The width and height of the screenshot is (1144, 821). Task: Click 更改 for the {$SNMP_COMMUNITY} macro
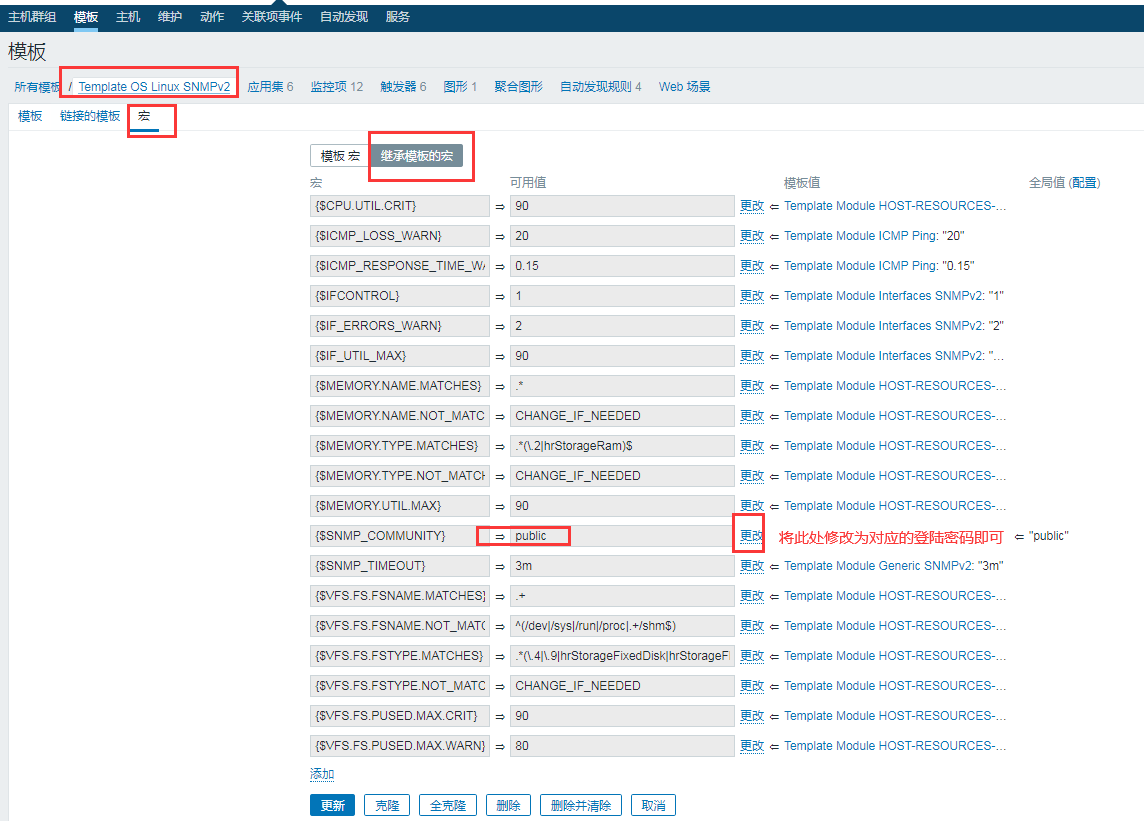point(751,536)
